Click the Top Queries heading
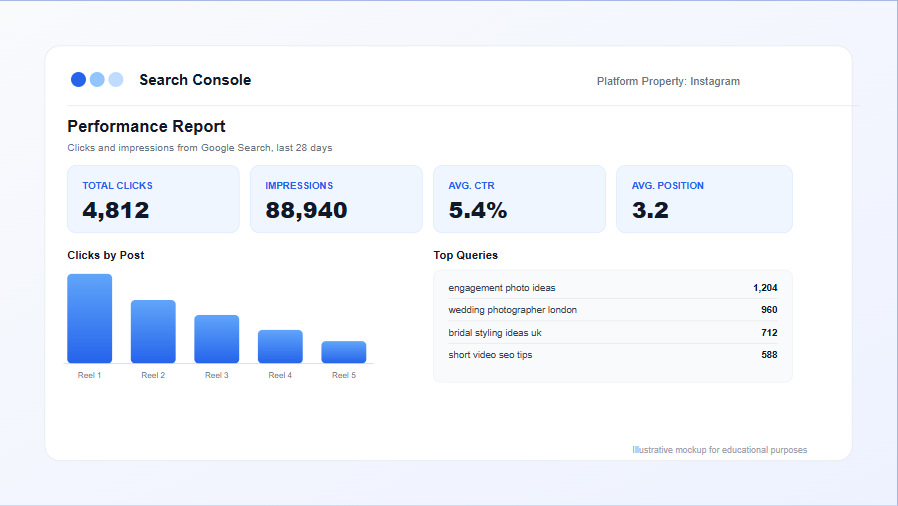The height and width of the screenshot is (506, 898). pyautogui.click(x=466, y=255)
